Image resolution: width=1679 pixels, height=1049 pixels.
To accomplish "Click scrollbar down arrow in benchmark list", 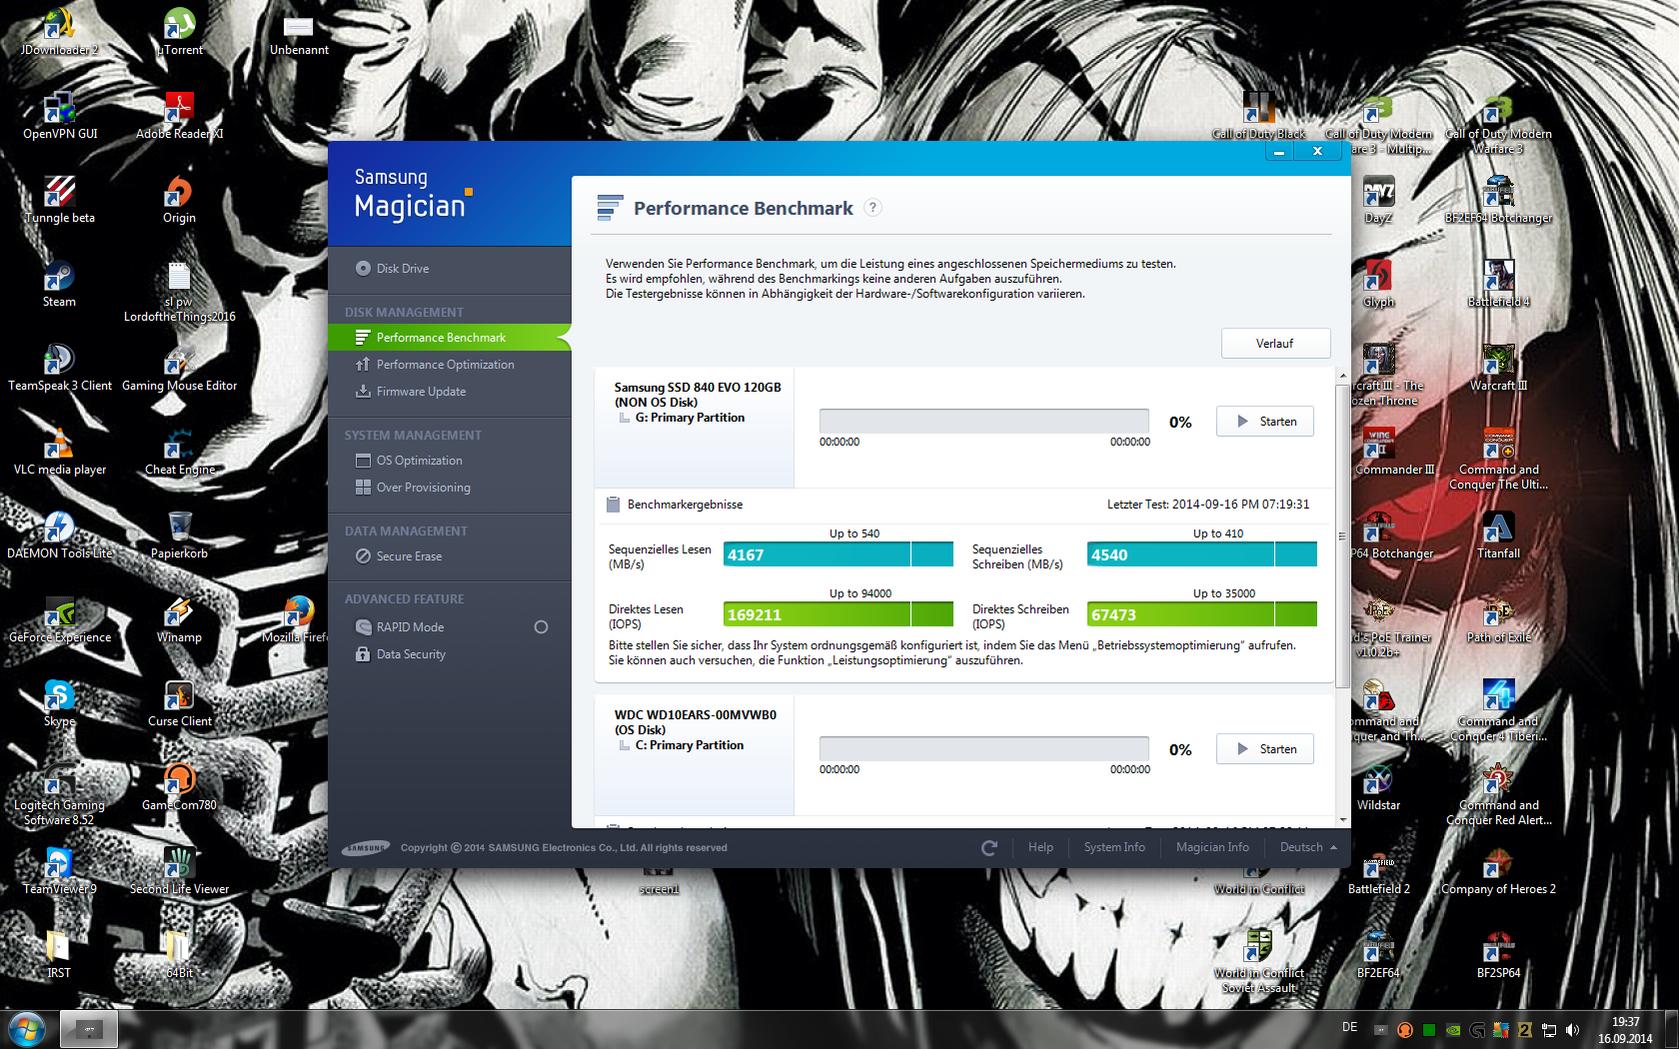I will pos(1342,819).
